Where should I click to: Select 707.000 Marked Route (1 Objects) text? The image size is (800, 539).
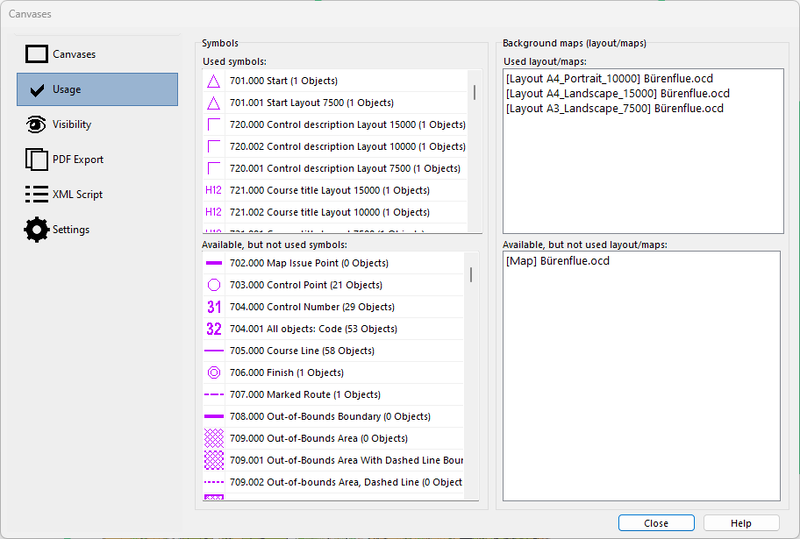tap(305, 395)
